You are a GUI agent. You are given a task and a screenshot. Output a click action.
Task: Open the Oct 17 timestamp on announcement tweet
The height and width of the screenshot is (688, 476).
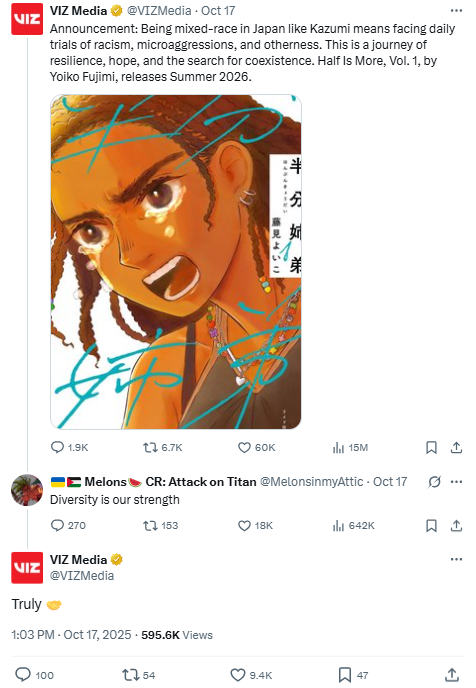(218, 11)
